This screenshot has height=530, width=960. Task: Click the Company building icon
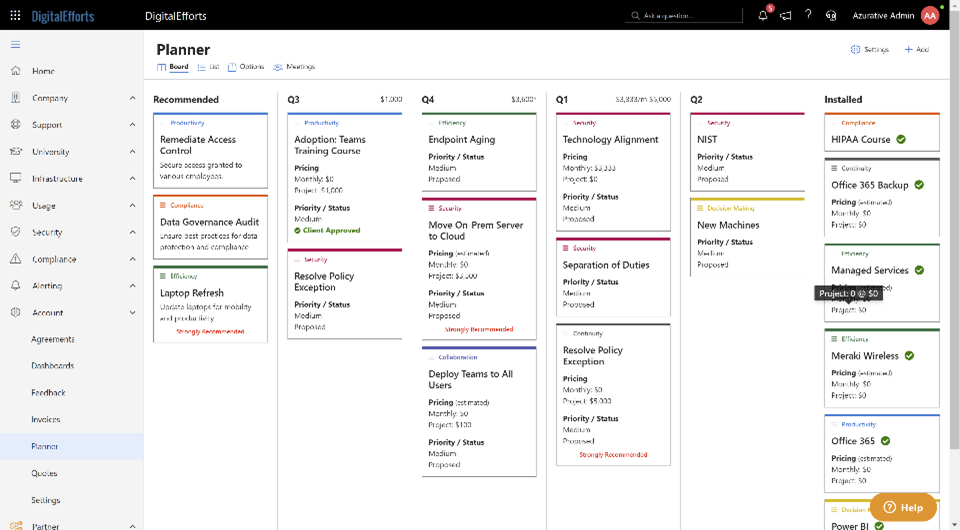(x=16, y=98)
